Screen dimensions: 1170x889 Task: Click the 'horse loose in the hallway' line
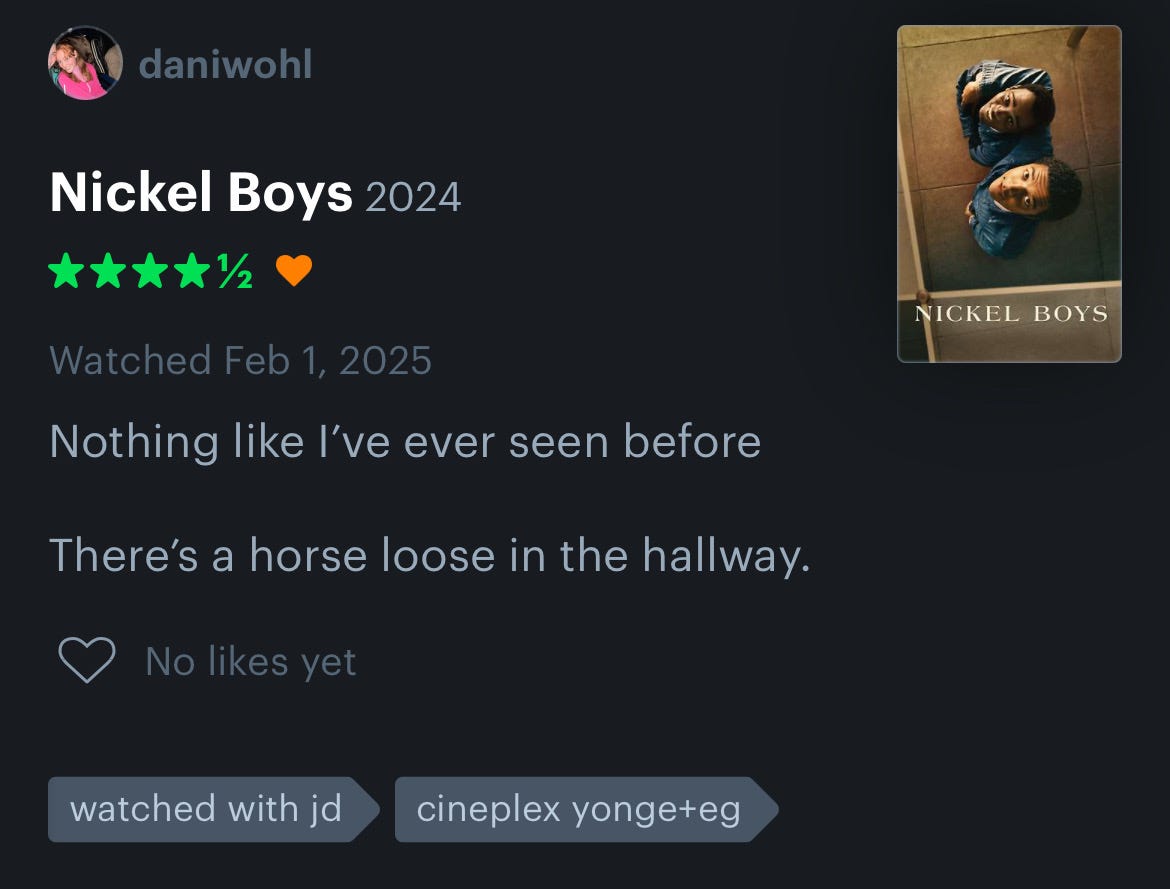pyautogui.click(x=429, y=555)
